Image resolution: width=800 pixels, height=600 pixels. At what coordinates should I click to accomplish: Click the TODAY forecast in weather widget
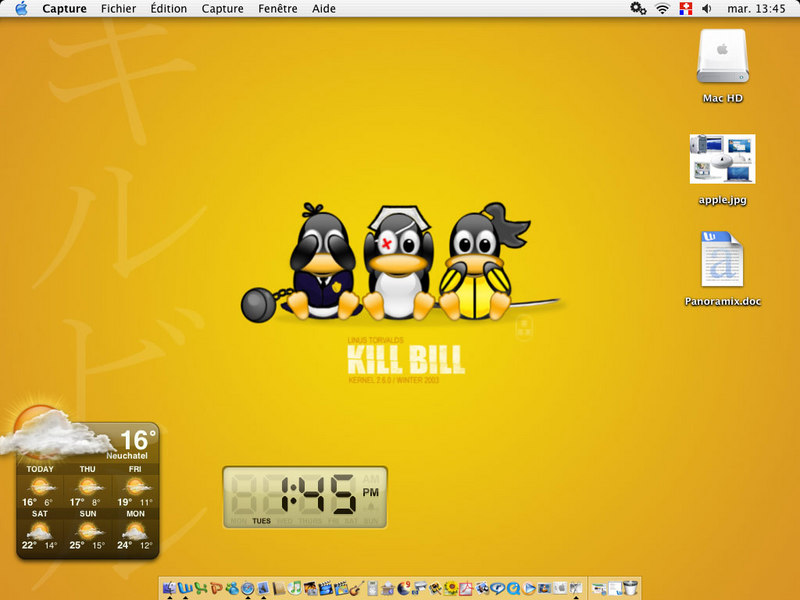coord(40,487)
